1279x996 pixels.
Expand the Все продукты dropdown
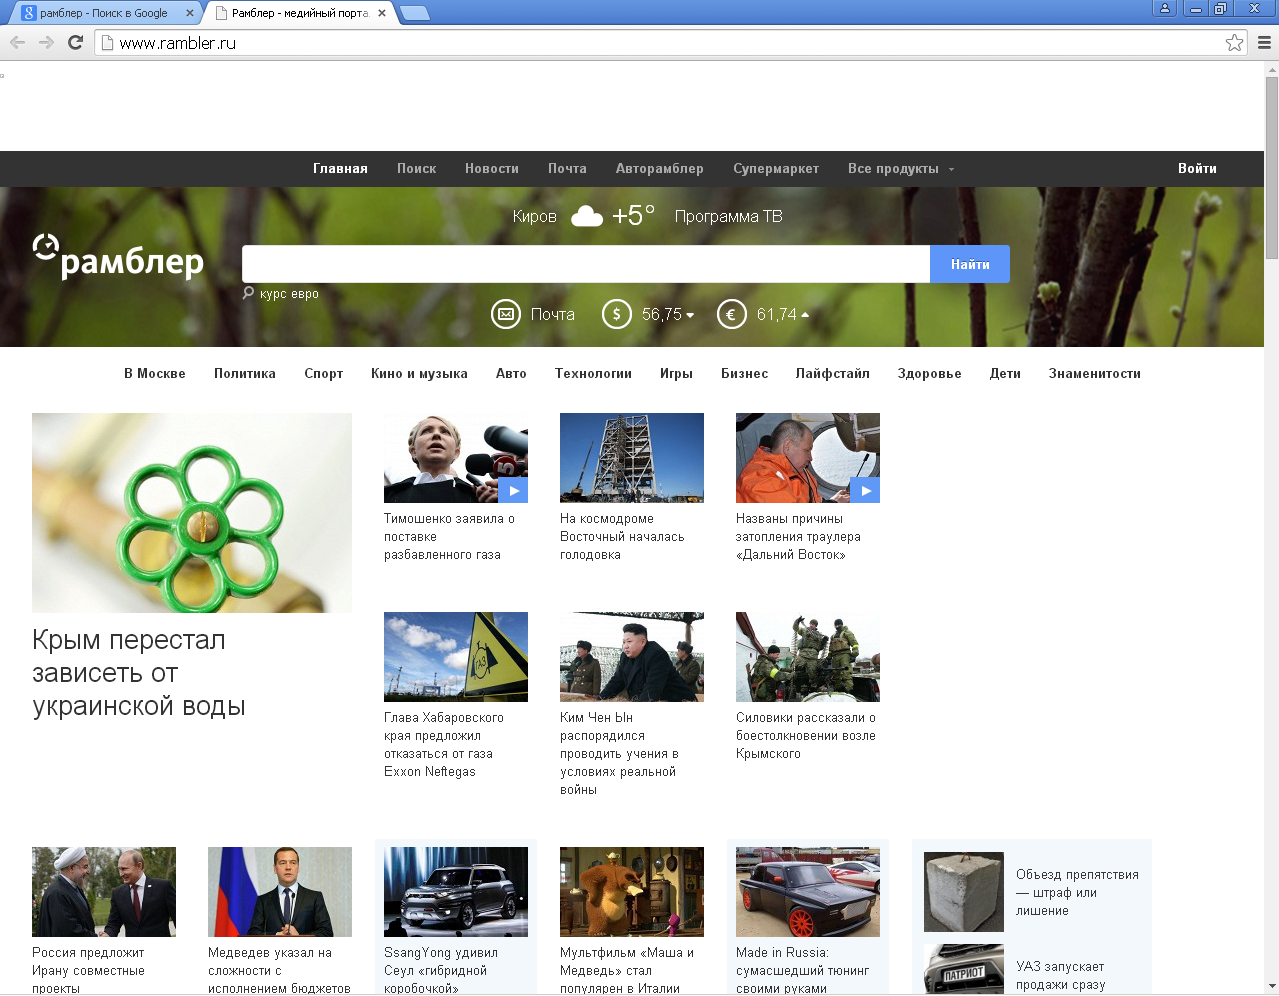[901, 168]
